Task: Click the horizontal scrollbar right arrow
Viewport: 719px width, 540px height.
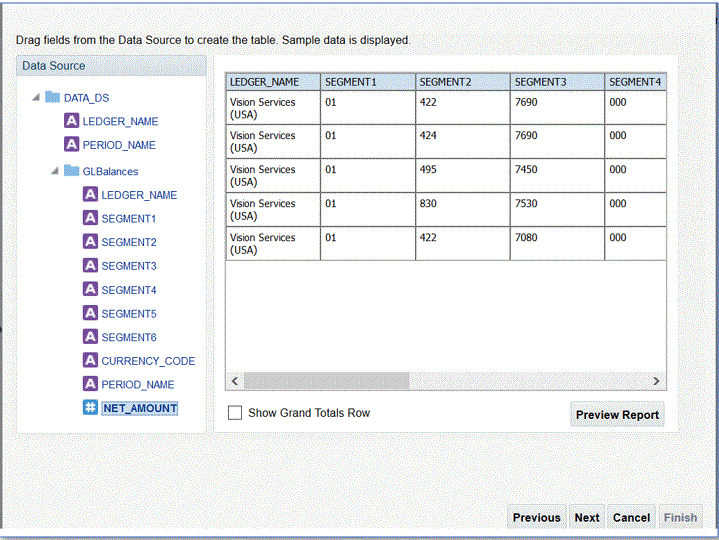Action: coord(656,381)
